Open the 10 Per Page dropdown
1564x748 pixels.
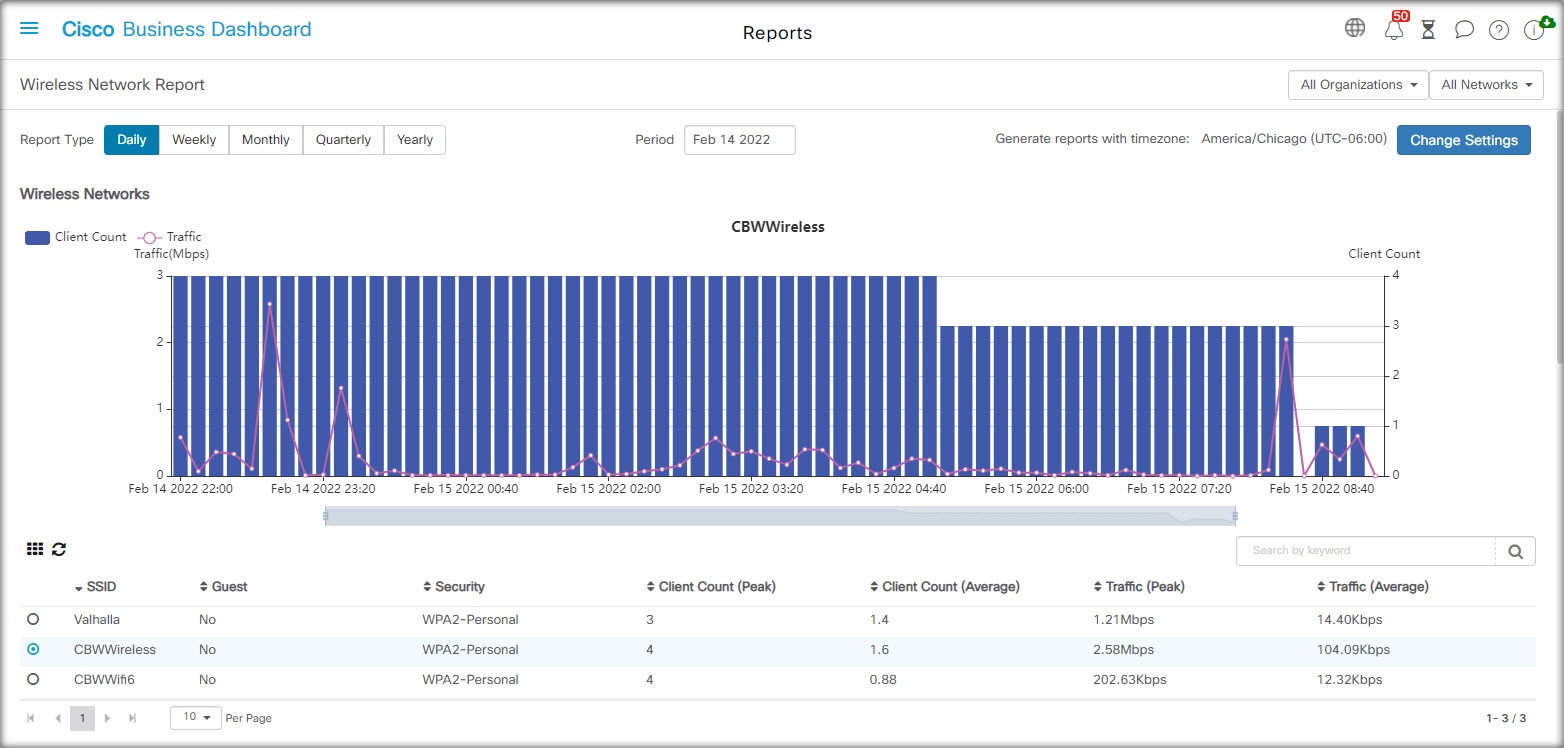click(196, 717)
